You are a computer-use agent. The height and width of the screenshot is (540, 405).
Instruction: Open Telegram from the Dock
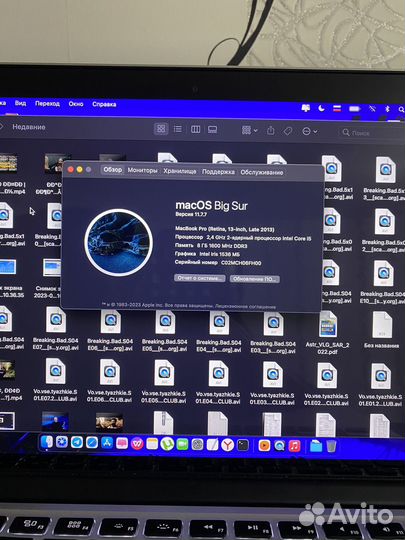(77, 443)
